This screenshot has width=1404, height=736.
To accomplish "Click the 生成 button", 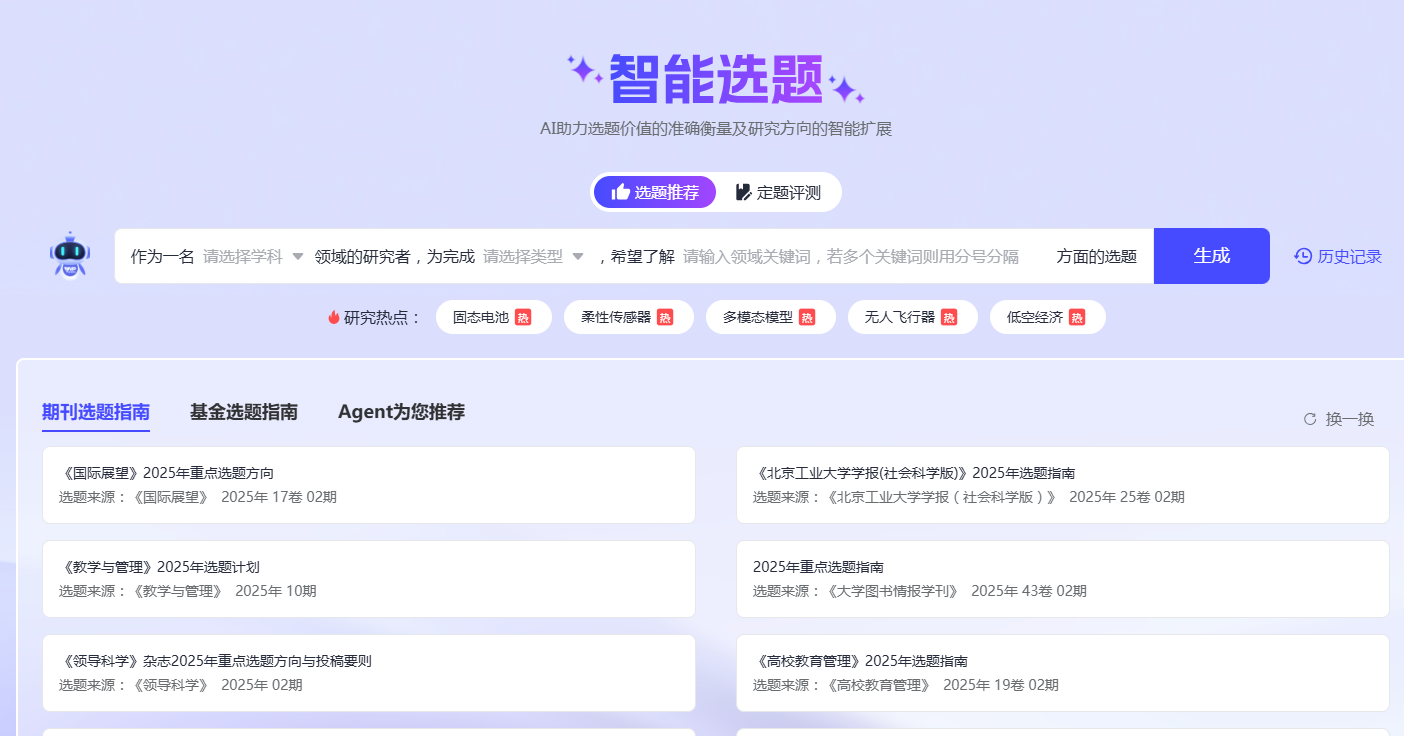I will pyautogui.click(x=1211, y=256).
